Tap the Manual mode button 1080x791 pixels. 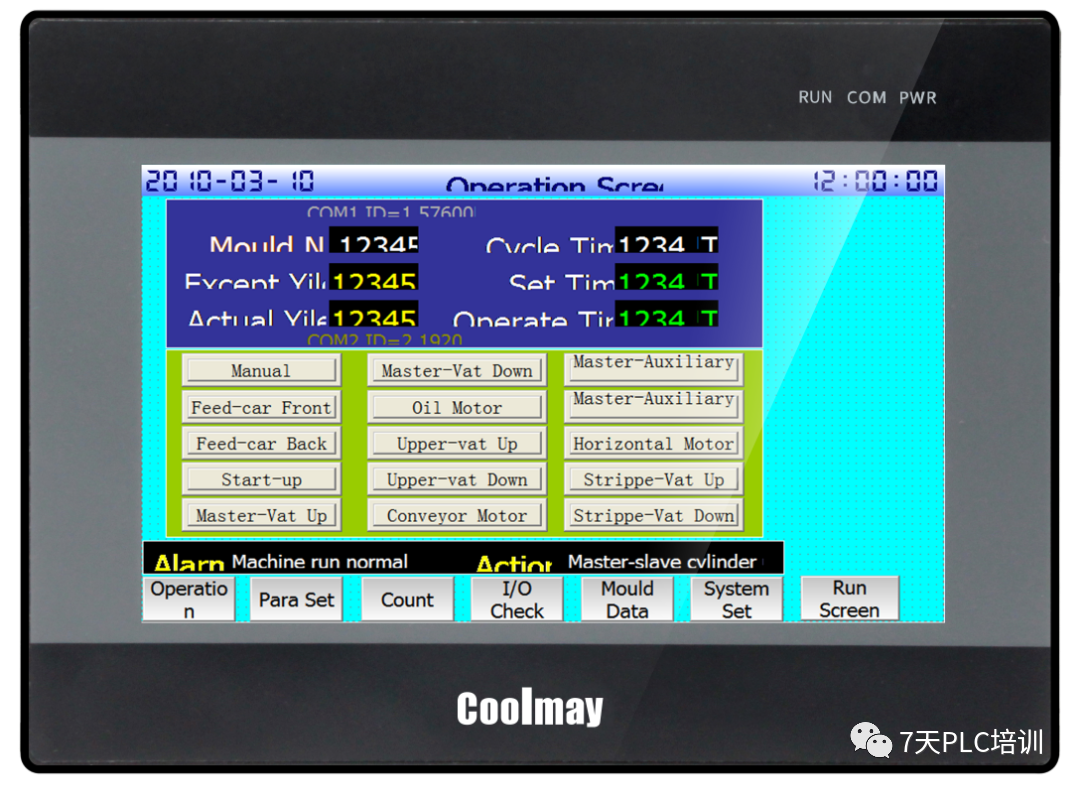261,370
